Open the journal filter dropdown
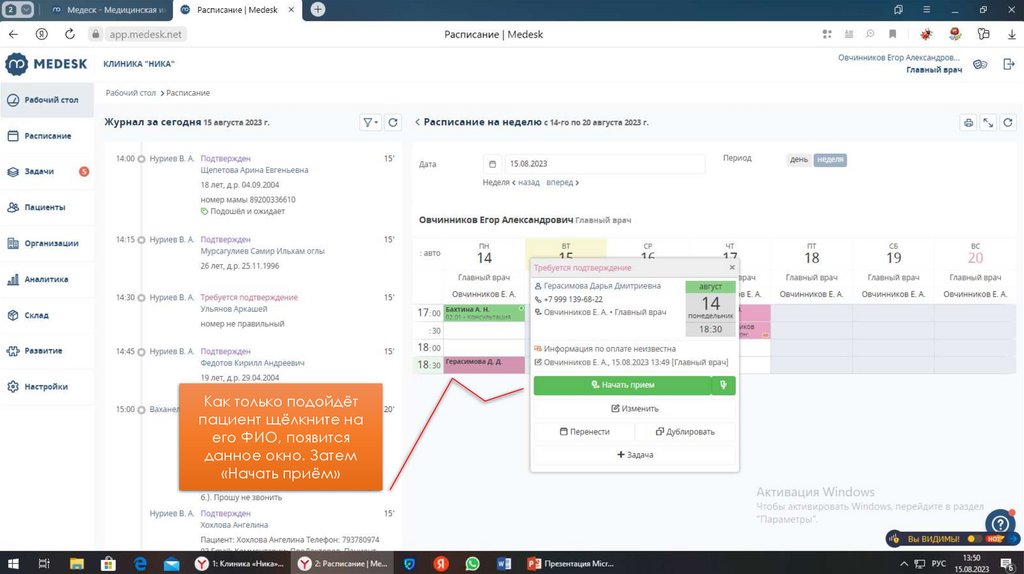 click(370, 122)
